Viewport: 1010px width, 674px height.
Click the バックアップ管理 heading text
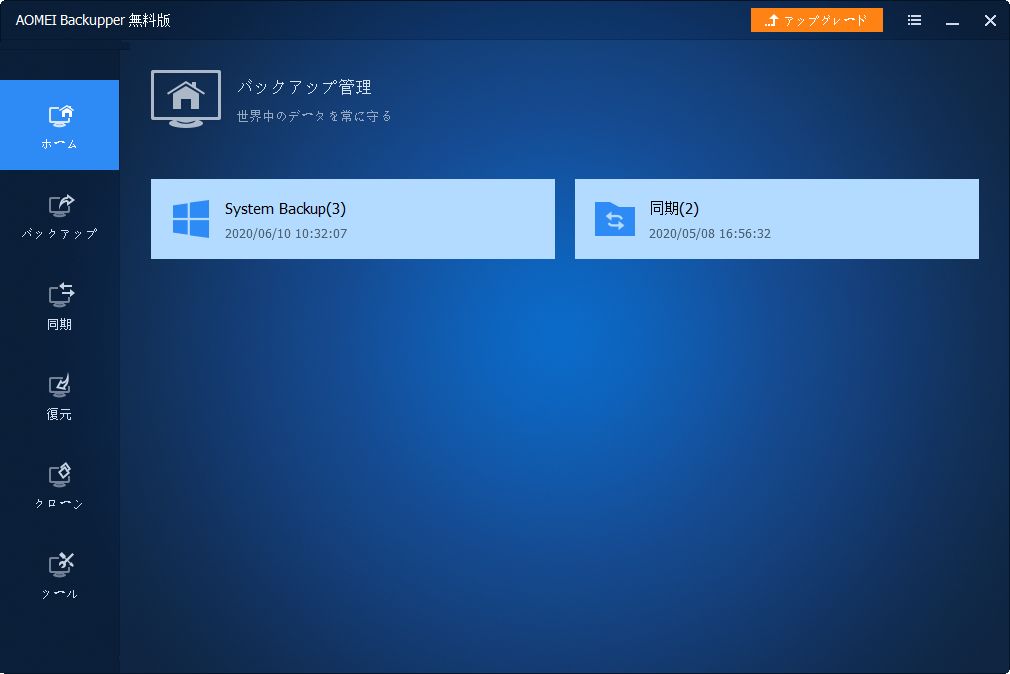click(305, 87)
